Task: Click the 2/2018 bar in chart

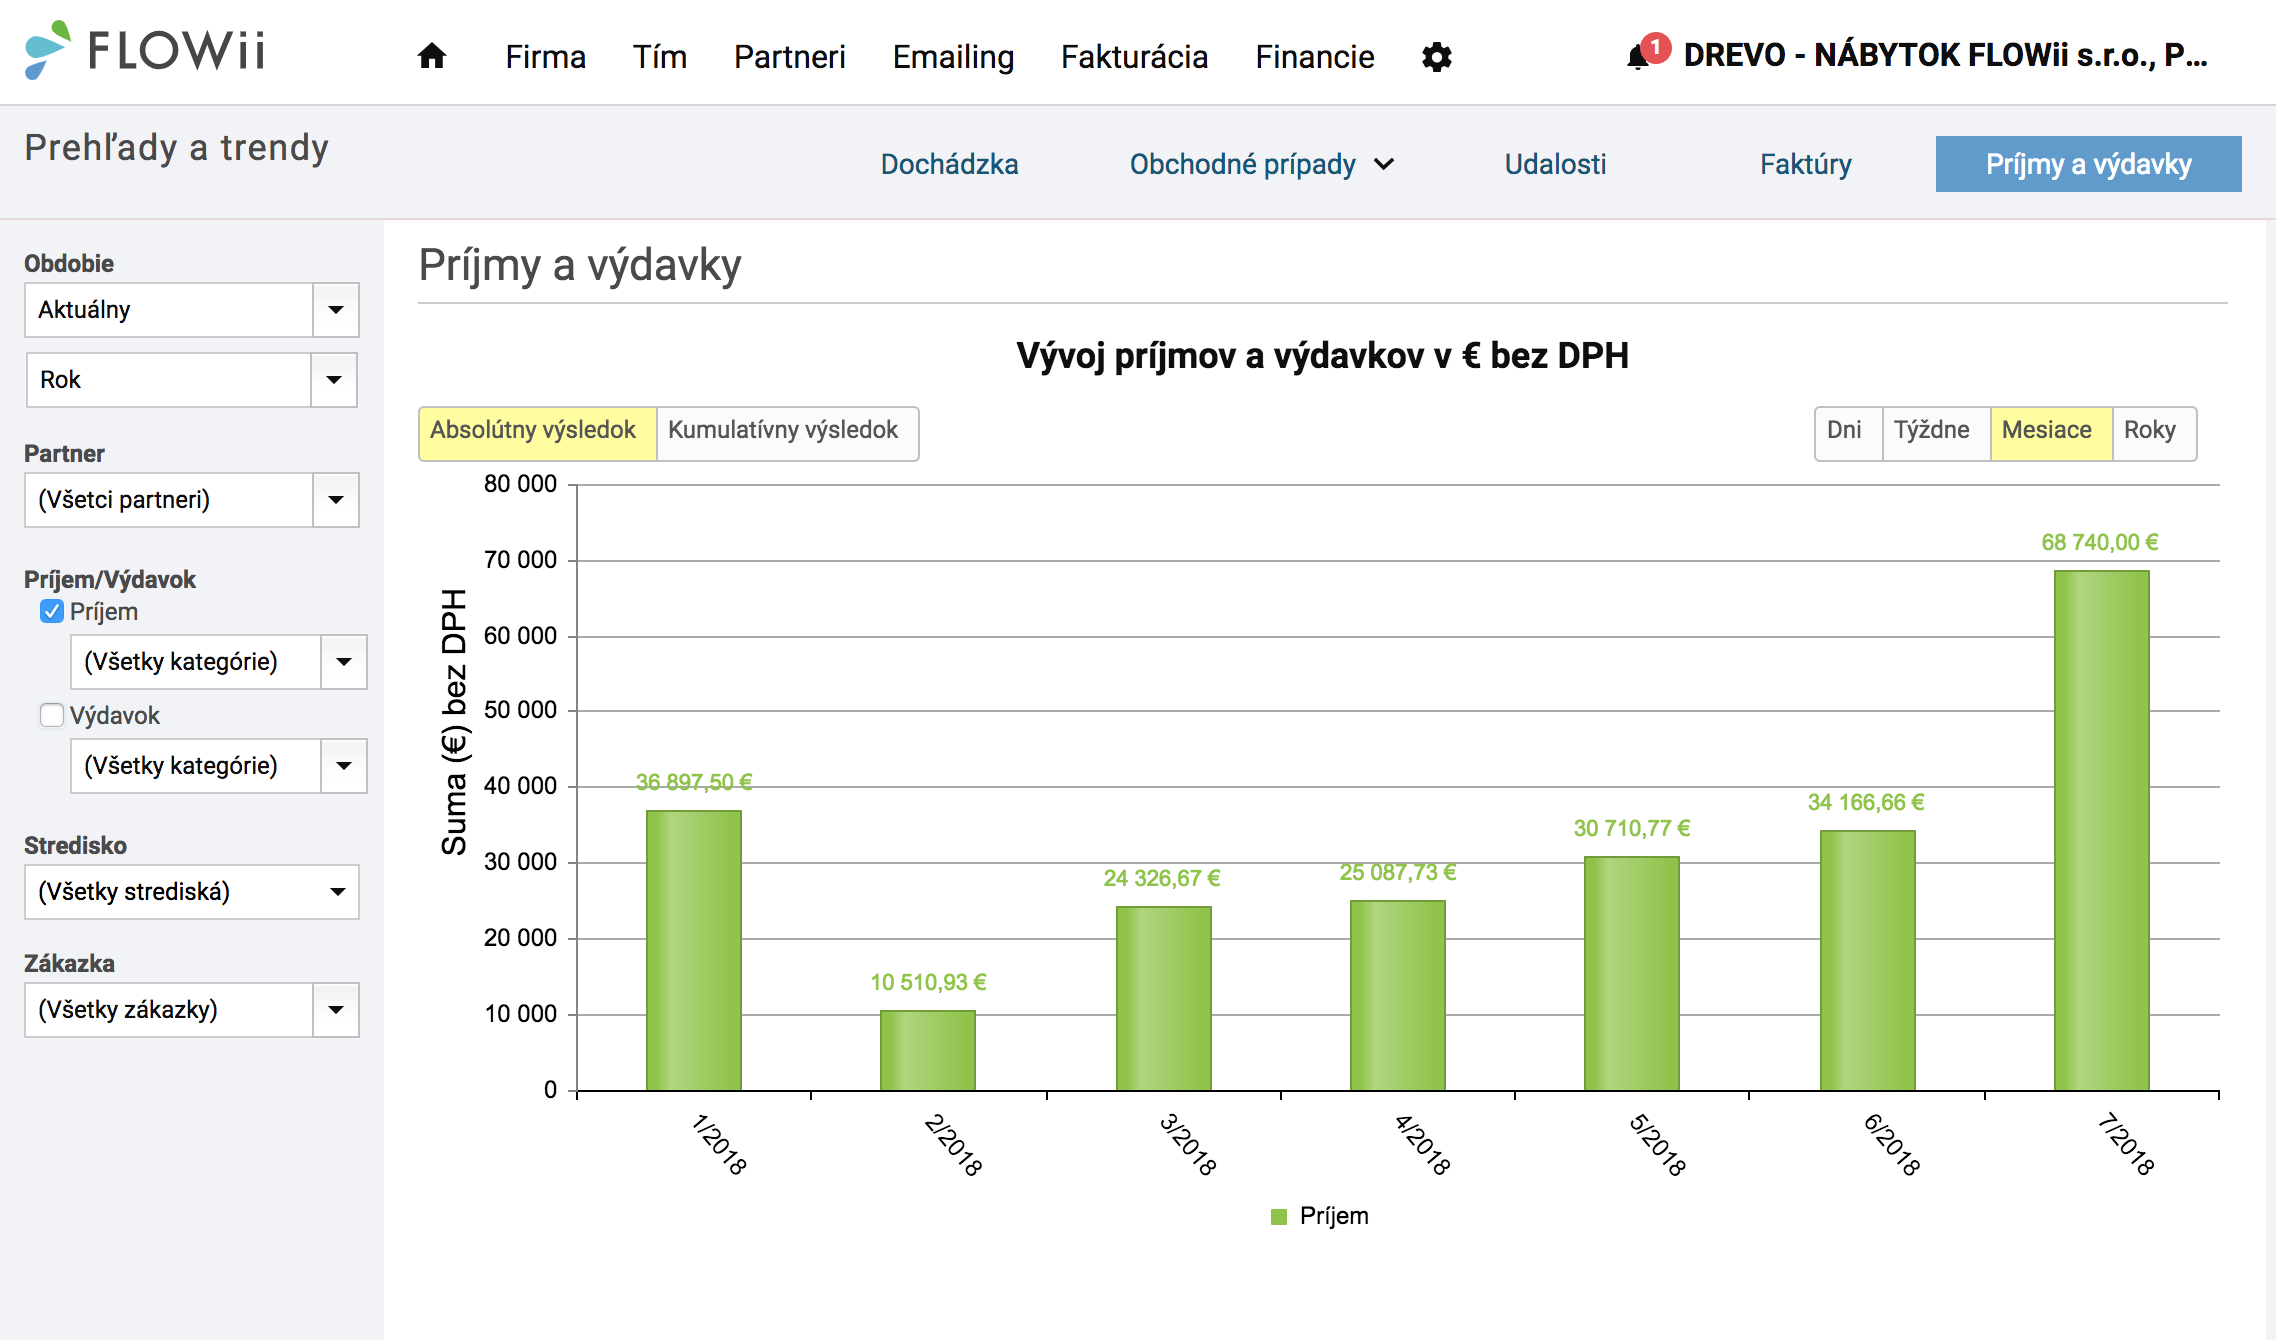Action: pyautogui.click(x=928, y=1050)
